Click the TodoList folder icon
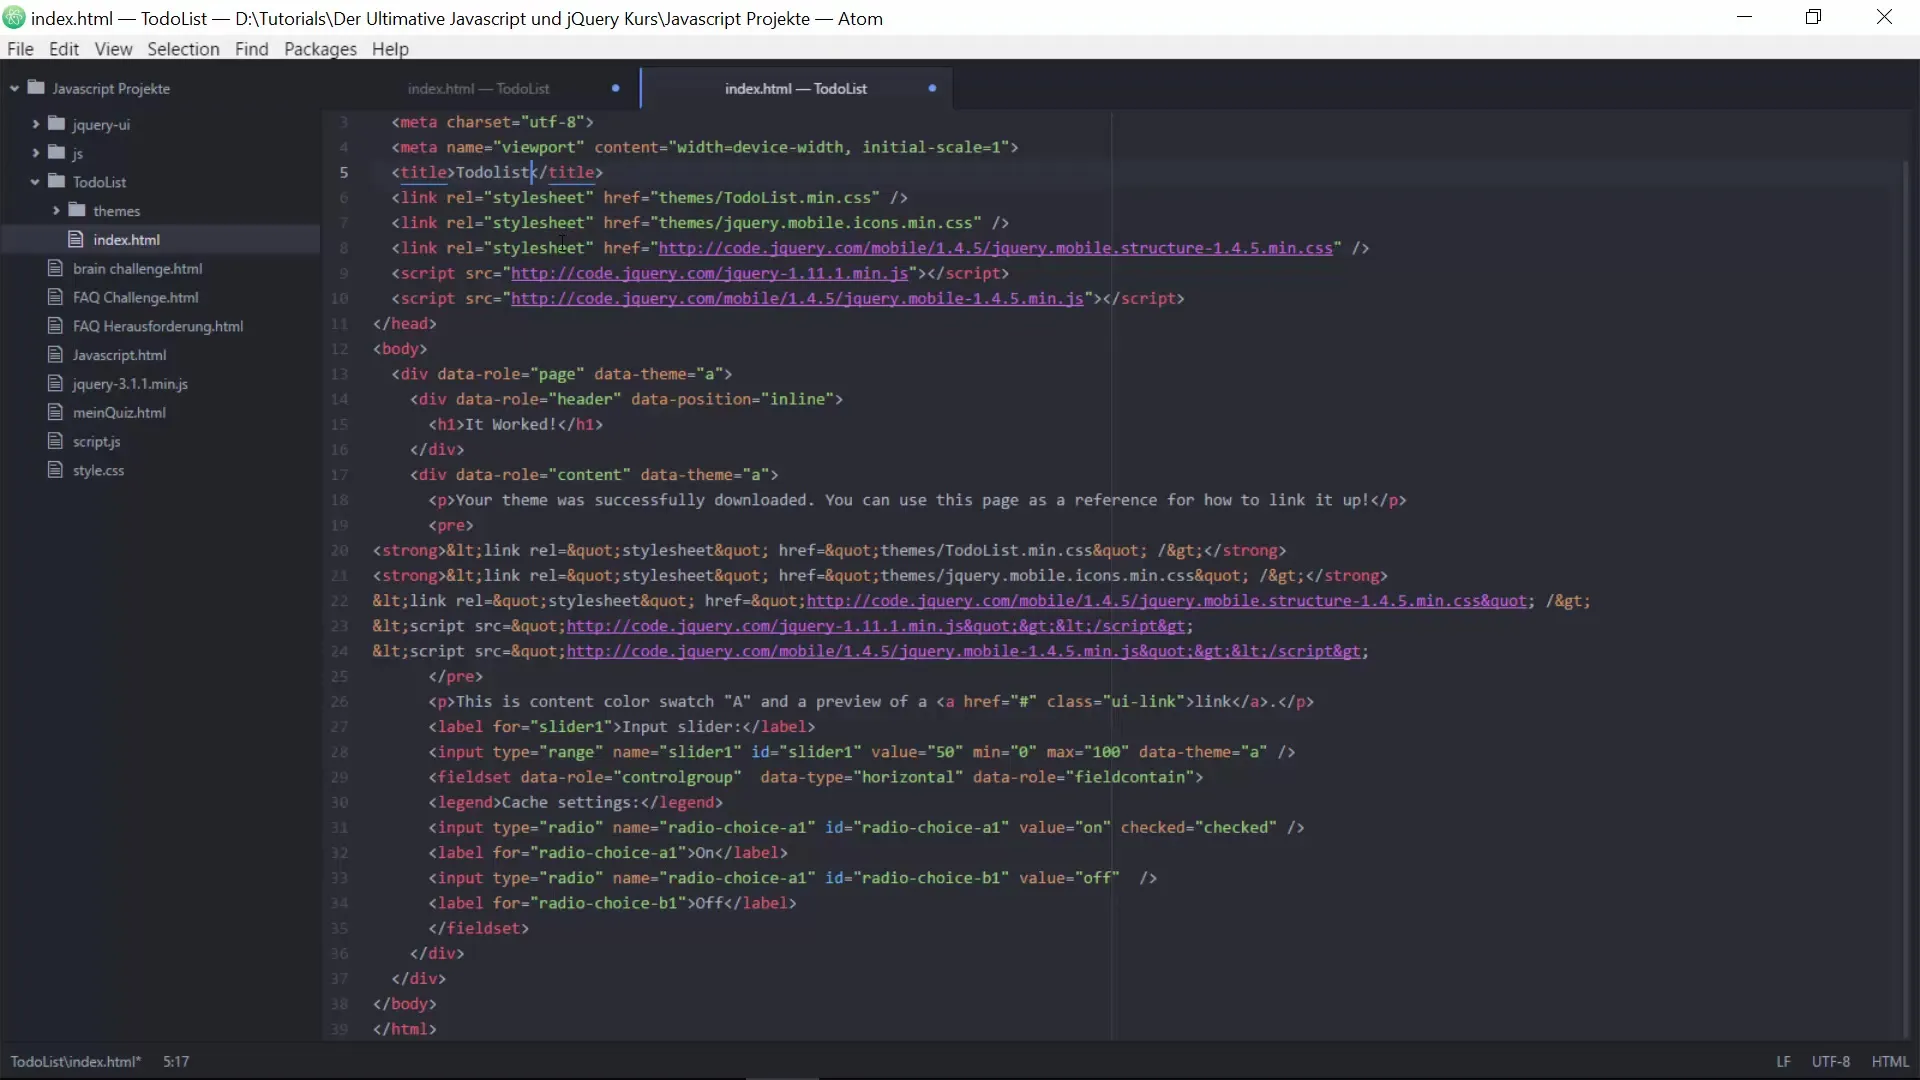Screen dimensions: 1920x1080 tap(56, 182)
